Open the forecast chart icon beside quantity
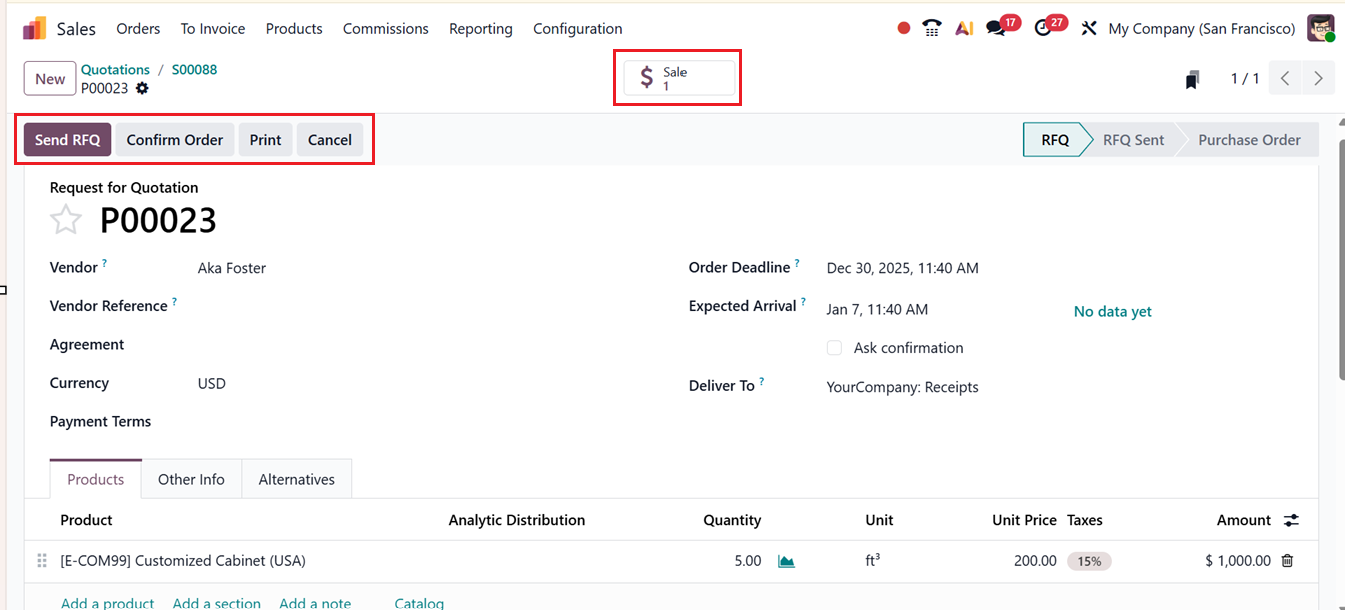This screenshot has width=1345, height=610. pos(786,561)
